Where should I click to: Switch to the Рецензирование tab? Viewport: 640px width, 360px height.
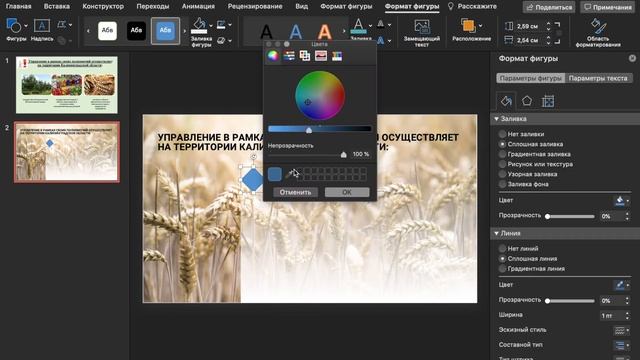pyautogui.click(x=255, y=6)
